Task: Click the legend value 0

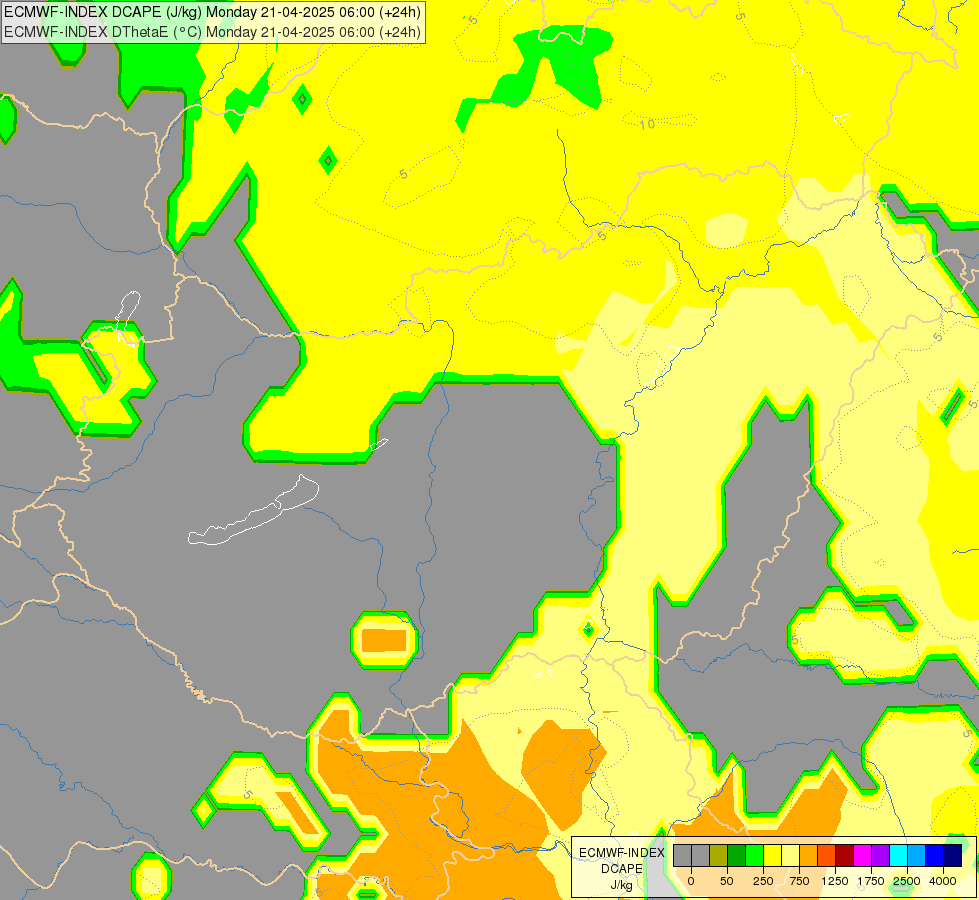Action: click(x=691, y=881)
